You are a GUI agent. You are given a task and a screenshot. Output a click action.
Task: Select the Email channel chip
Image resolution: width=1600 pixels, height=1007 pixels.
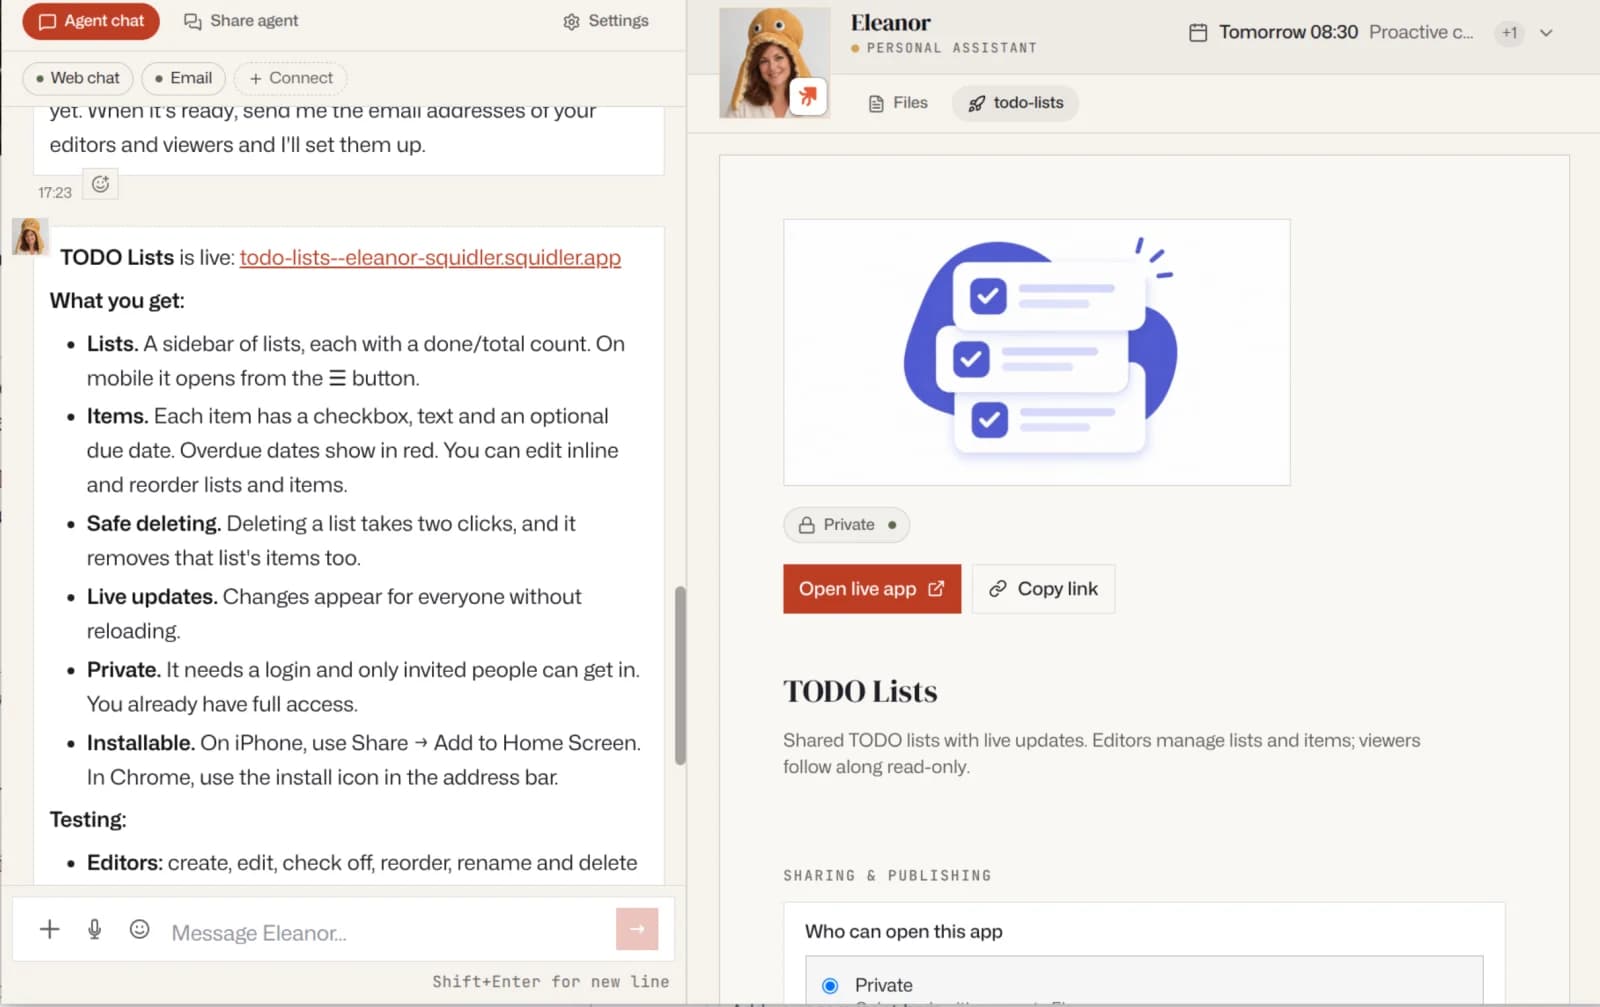click(x=183, y=78)
